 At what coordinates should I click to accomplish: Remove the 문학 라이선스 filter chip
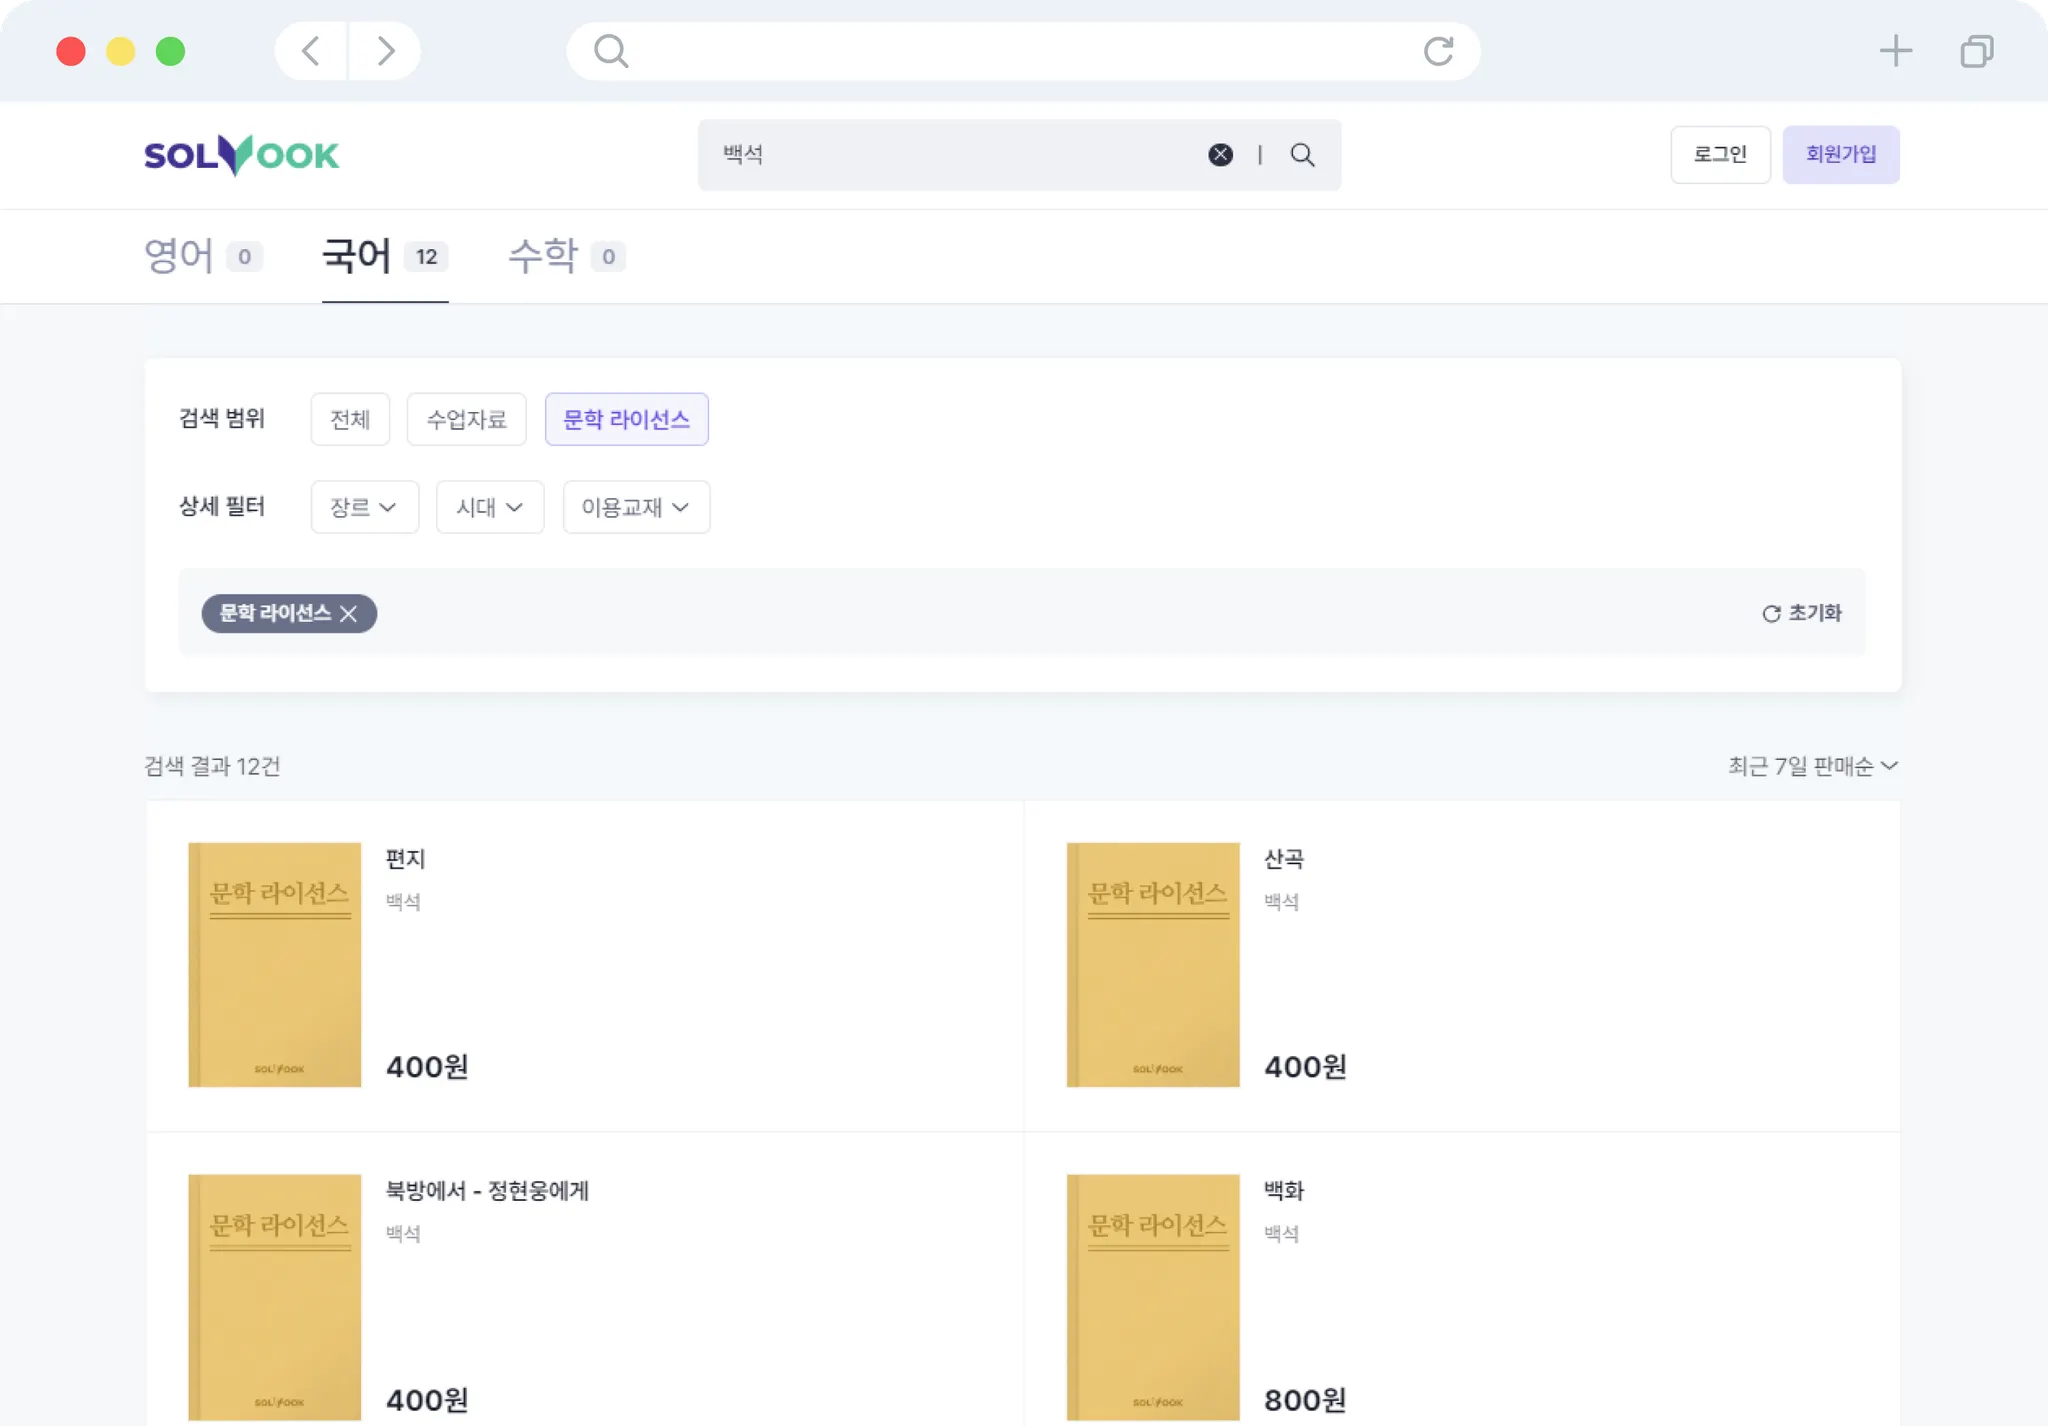349,614
